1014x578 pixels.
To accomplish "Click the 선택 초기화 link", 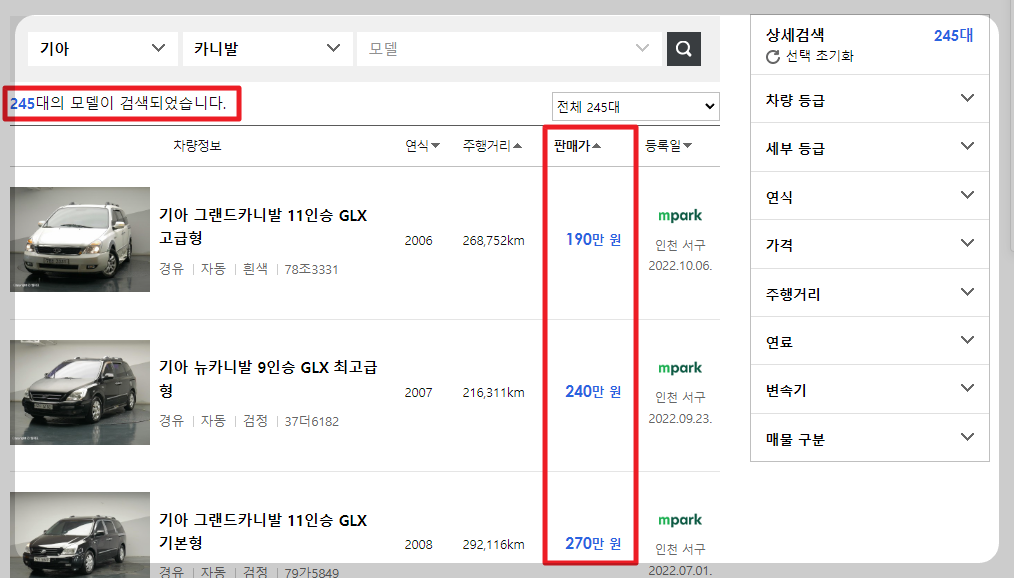I will [819, 56].
